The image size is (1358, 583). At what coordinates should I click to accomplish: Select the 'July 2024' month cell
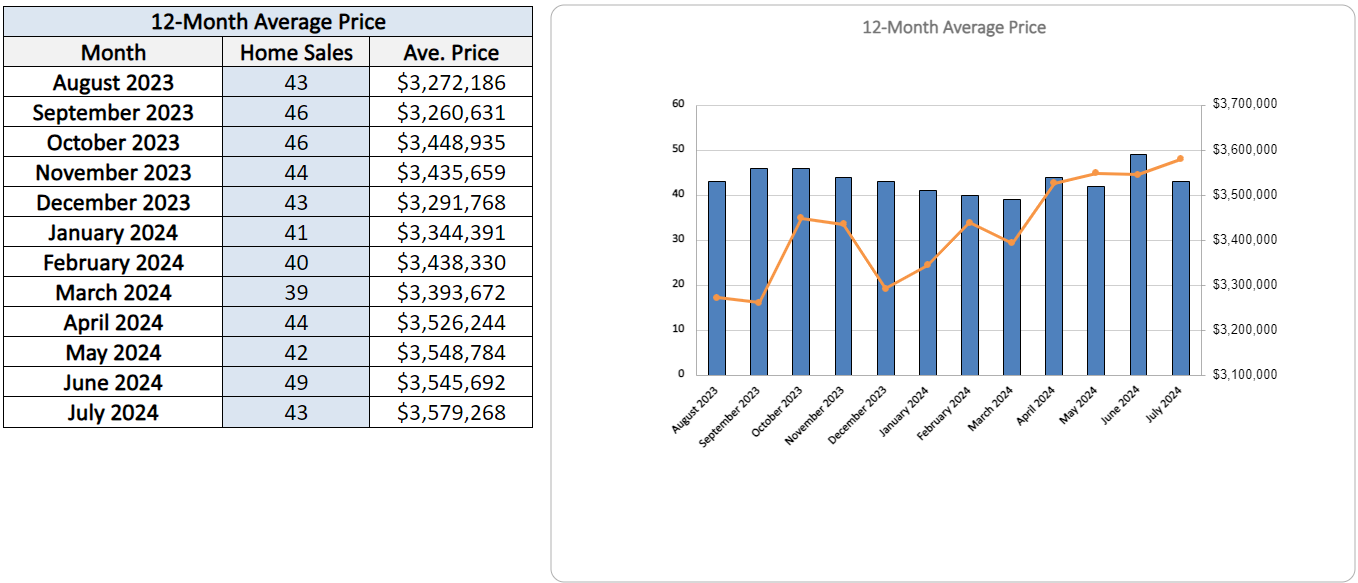pyautogui.click(x=113, y=412)
